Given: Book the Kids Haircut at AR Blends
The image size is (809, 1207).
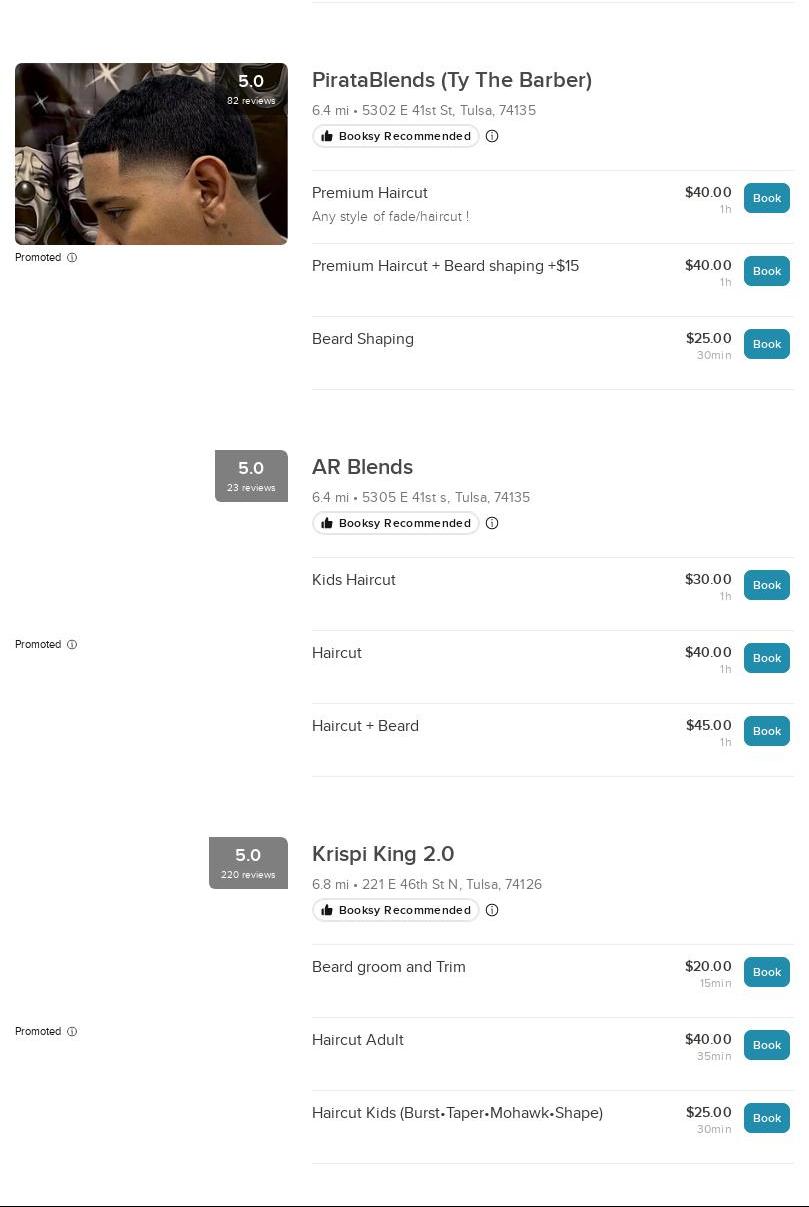Looking at the screenshot, I should [x=766, y=585].
